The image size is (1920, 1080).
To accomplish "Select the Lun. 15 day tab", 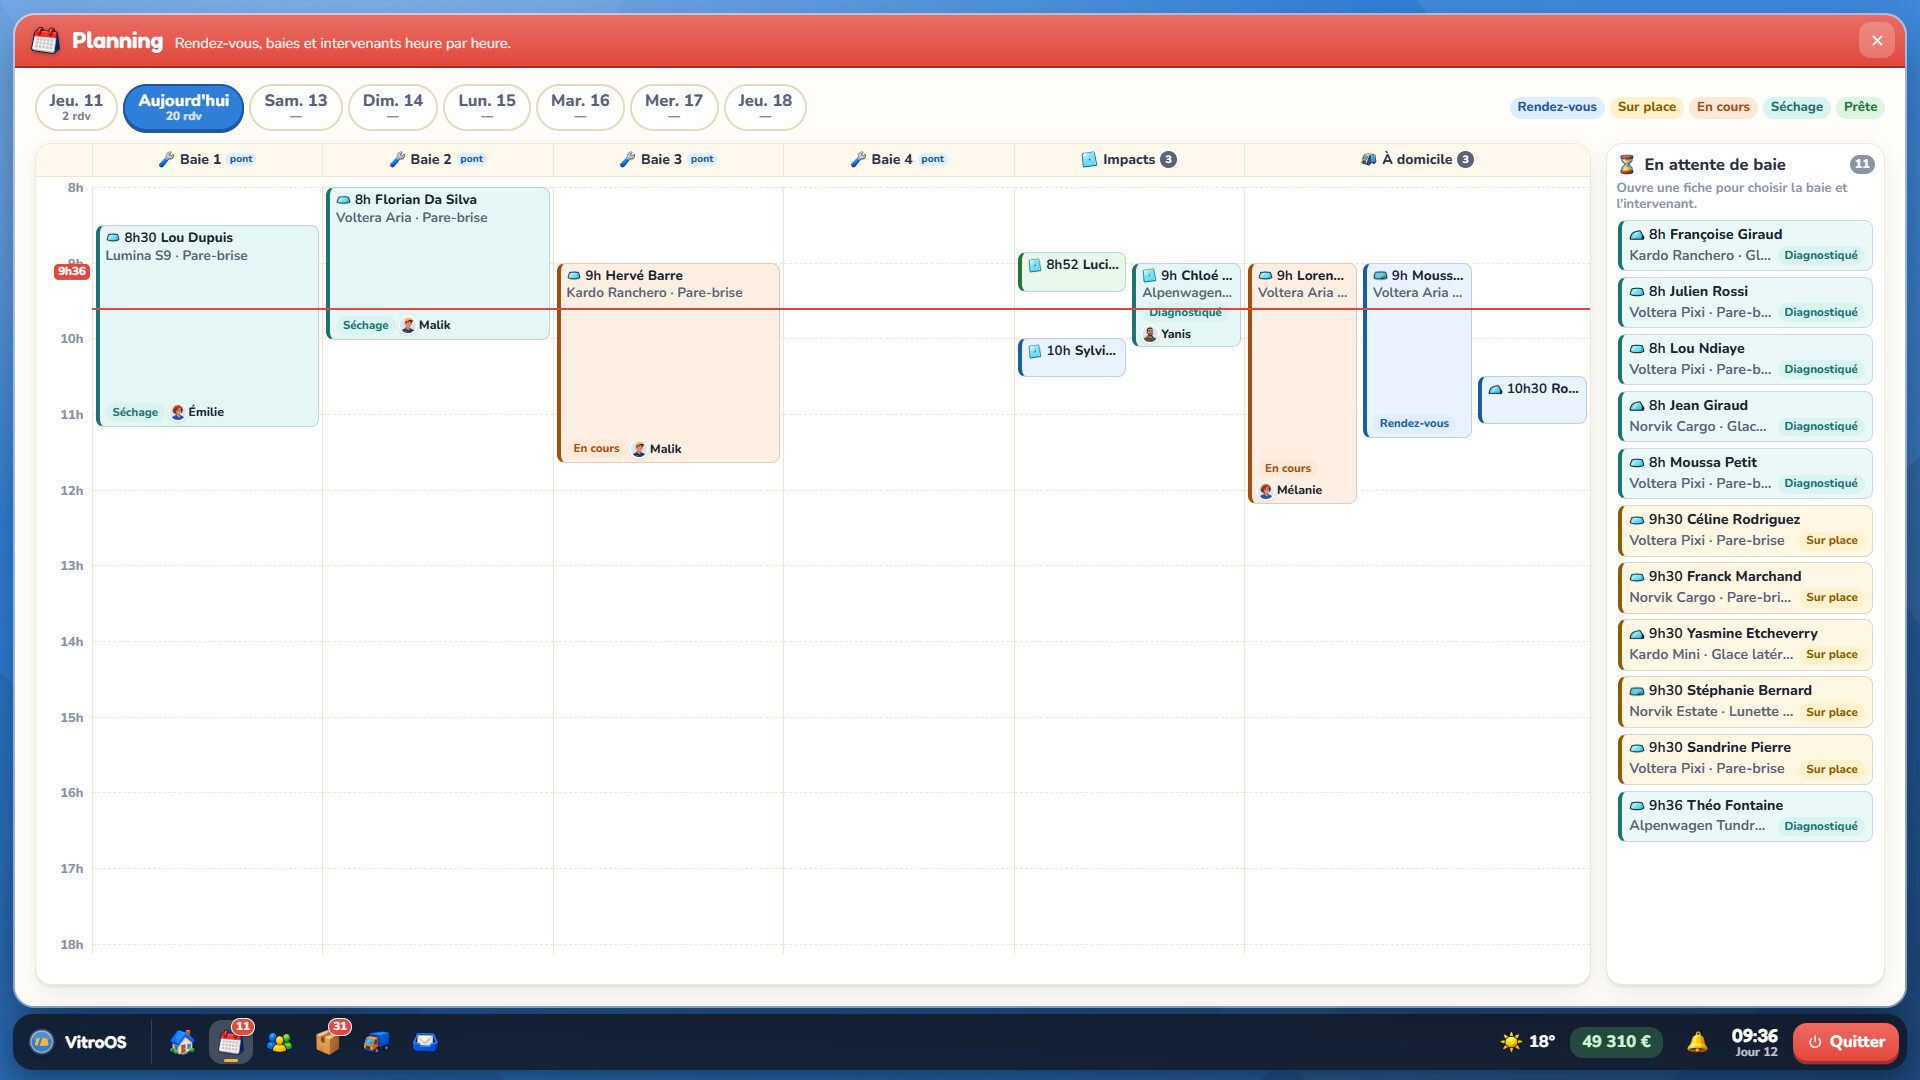I will [487, 107].
